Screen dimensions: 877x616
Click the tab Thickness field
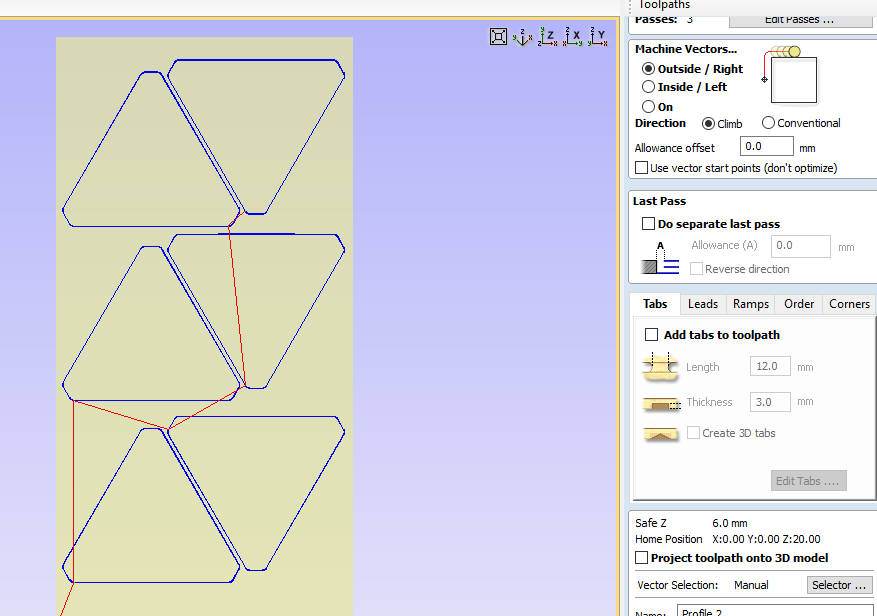coord(770,402)
